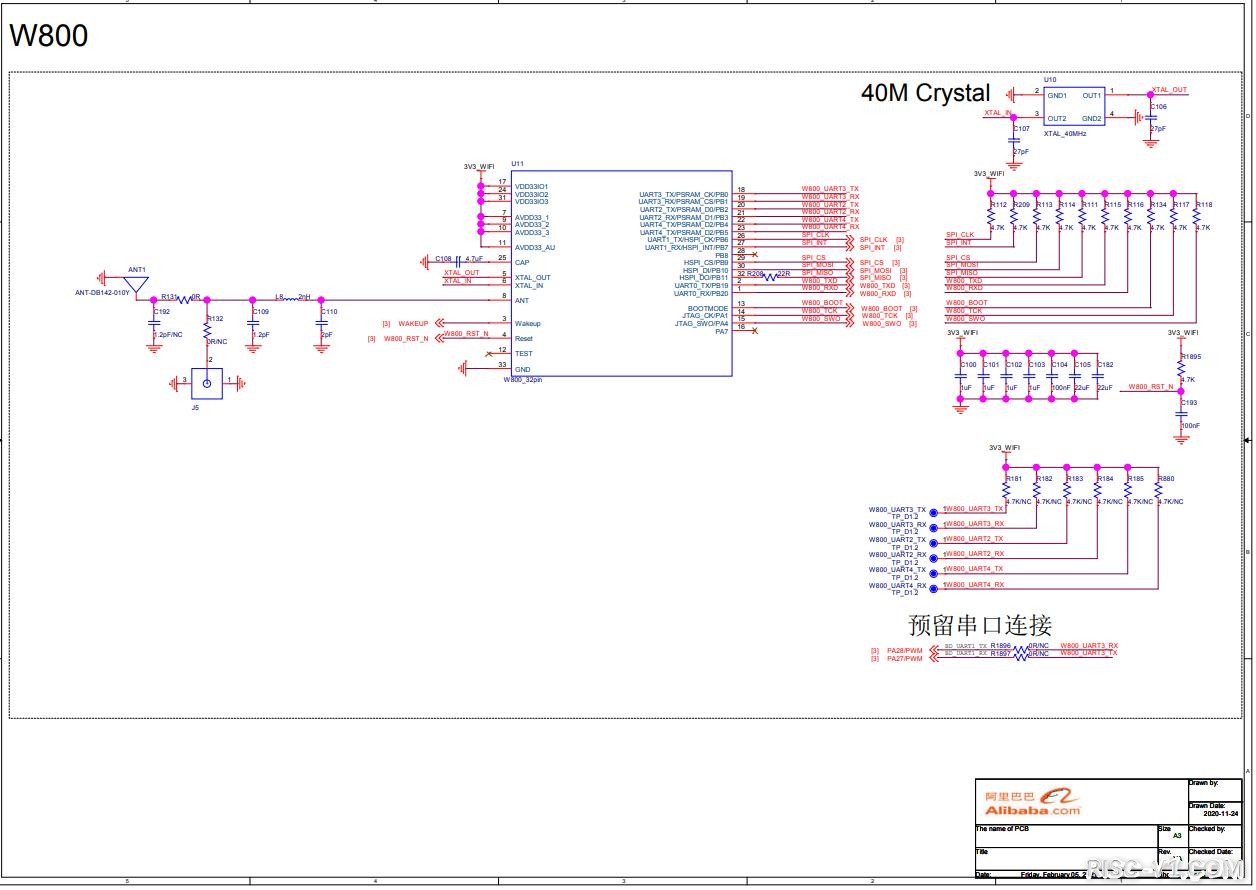Select the W800_UART4_RX blue test point

tap(933, 588)
